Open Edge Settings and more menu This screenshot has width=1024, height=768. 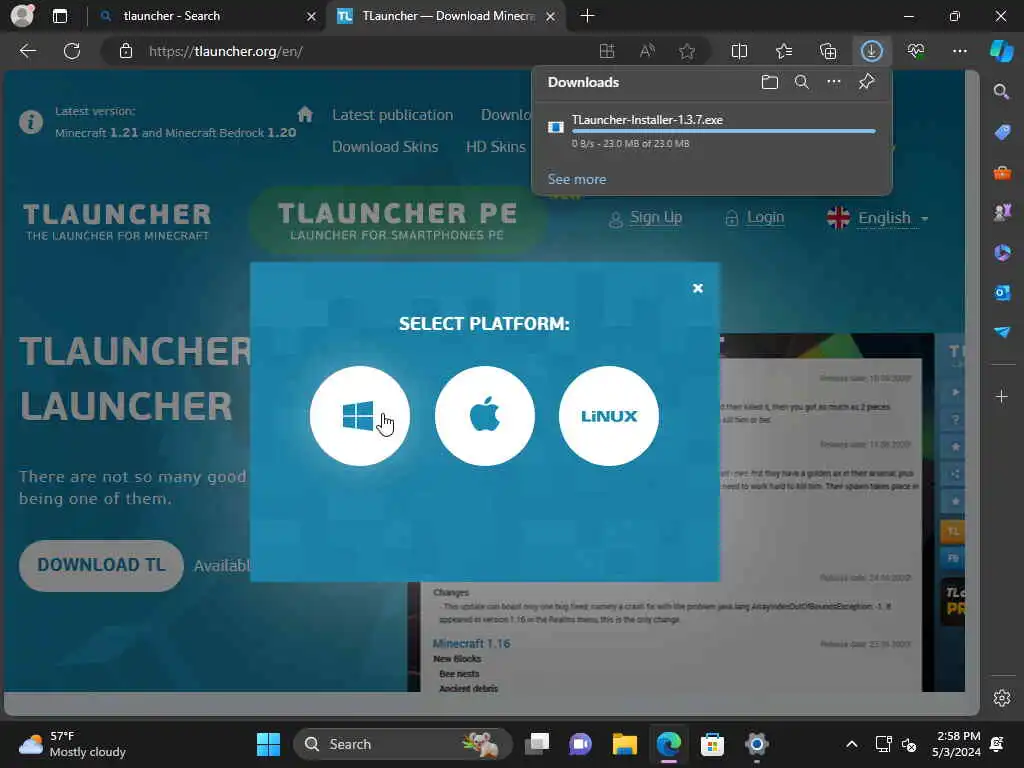pyautogui.click(x=959, y=51)
